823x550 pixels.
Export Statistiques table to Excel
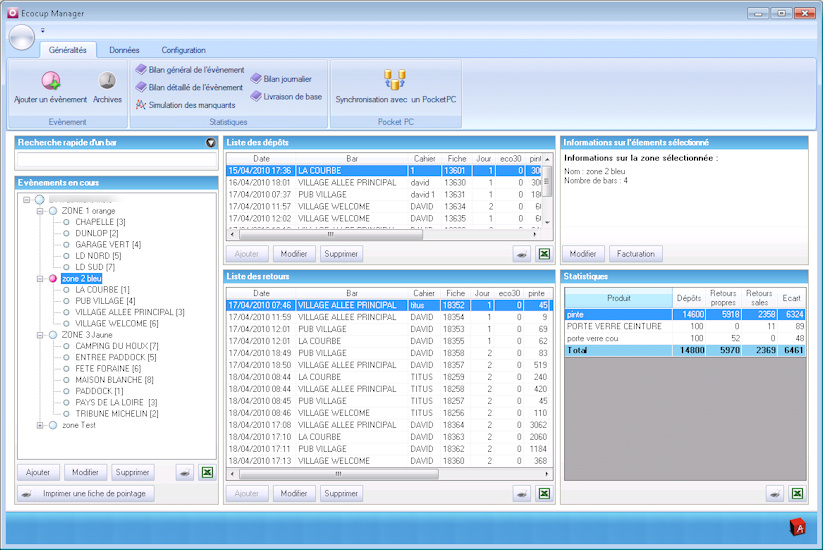pyautogui.click(x=796, y=493)
